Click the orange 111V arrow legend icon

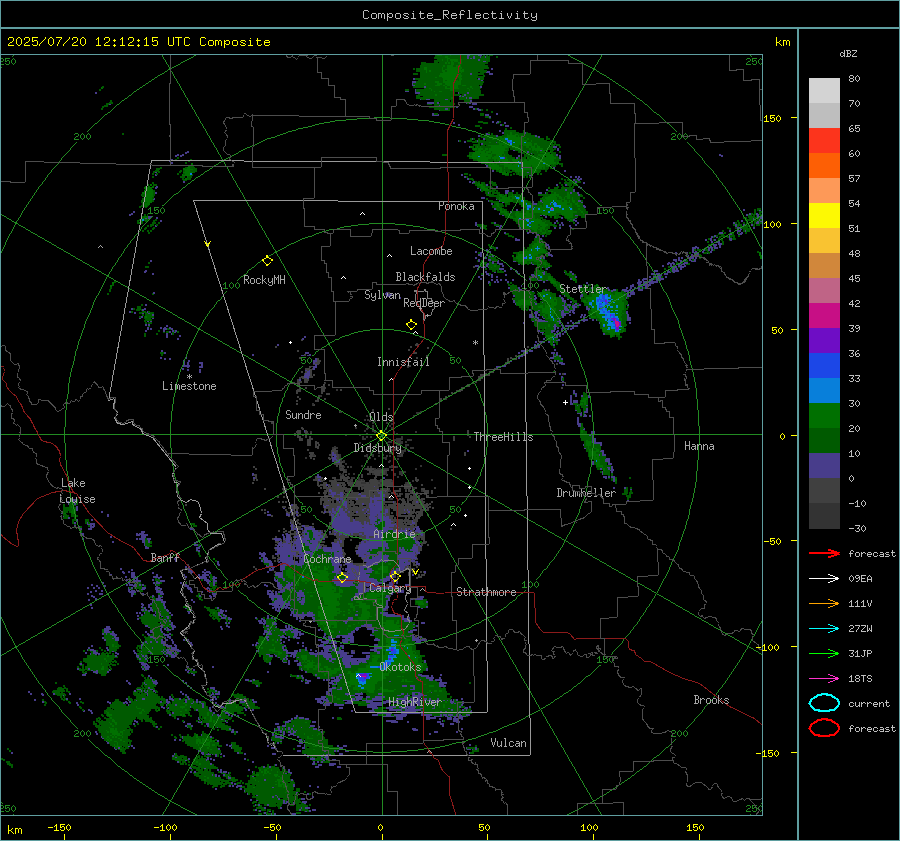point(824,603)
